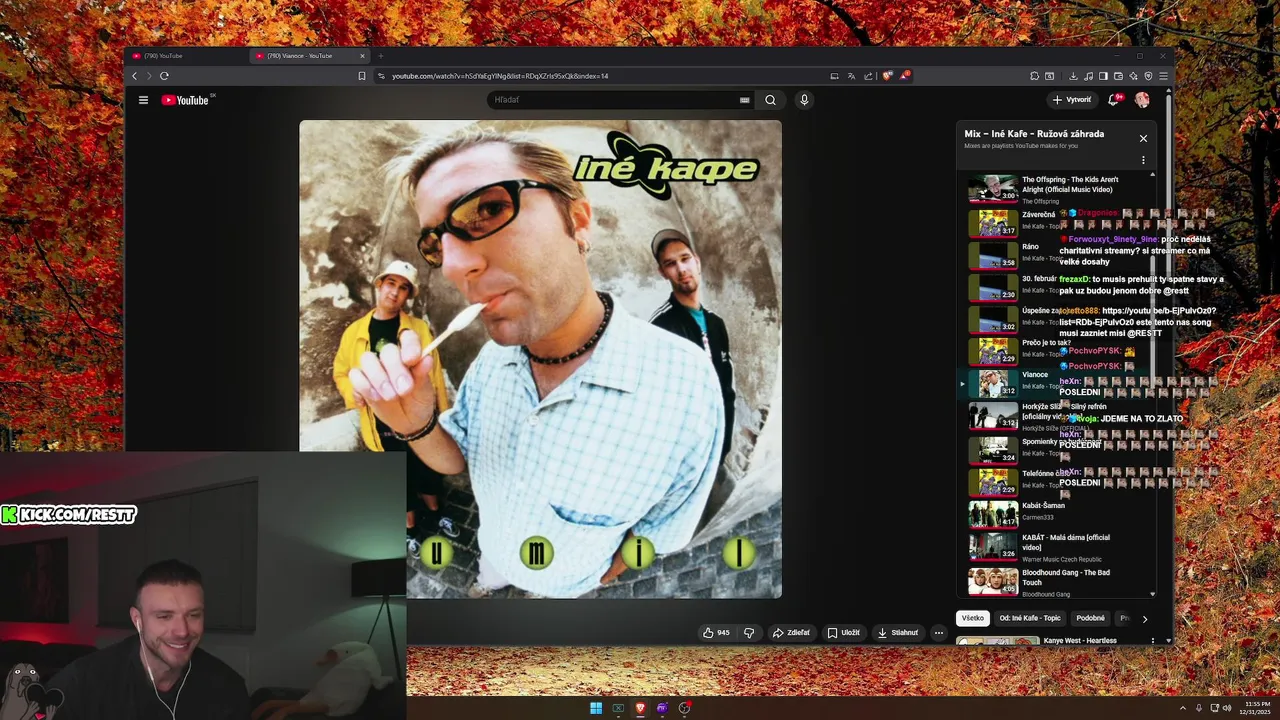Select the (790) Vianoce - YouTube tab

pyautogui.click(x=308, y=56)
